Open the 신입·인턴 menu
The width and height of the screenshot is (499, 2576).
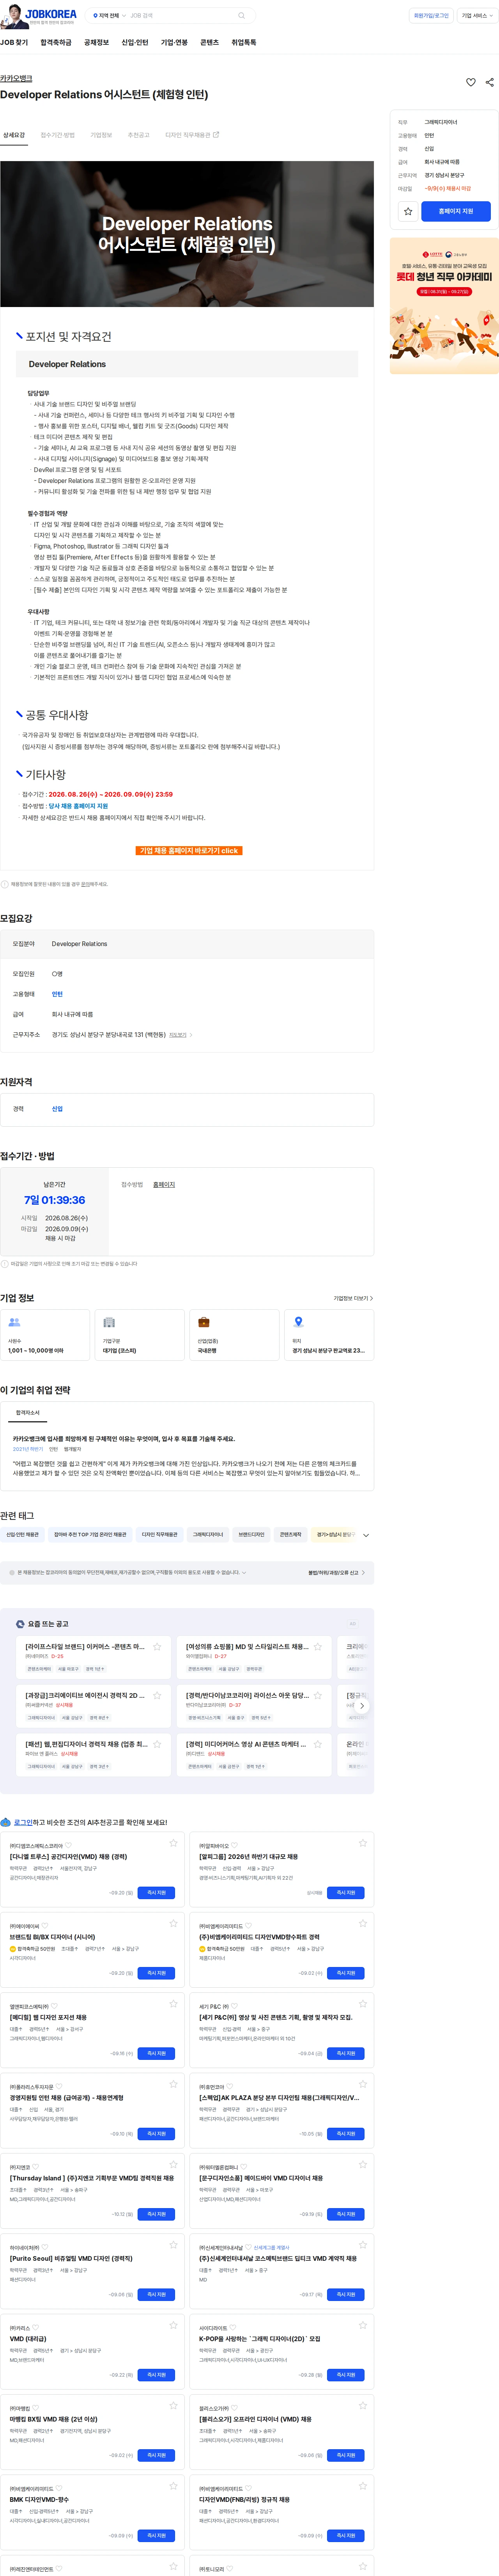tap(135, 43)
